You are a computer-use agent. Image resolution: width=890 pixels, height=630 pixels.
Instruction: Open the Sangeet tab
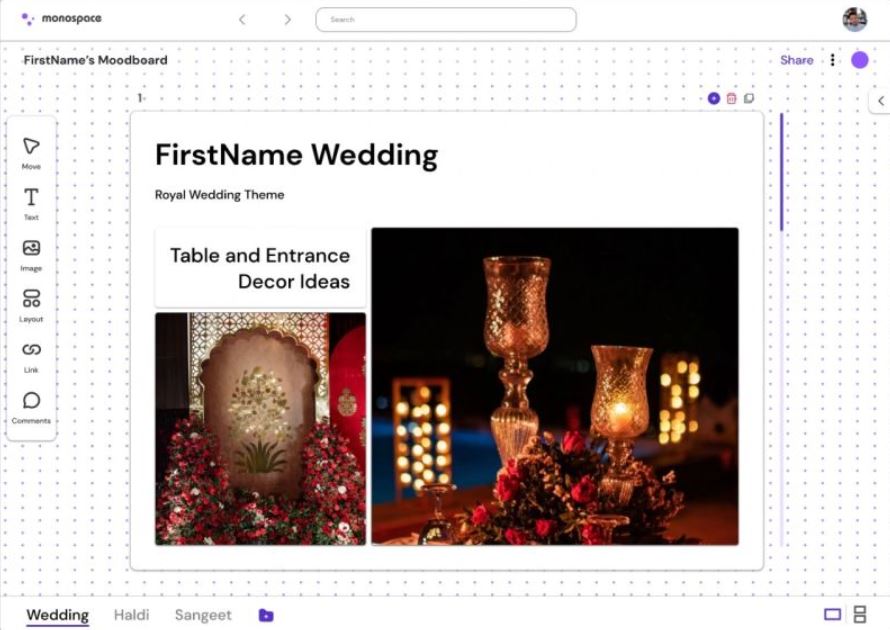click(203, 615)
